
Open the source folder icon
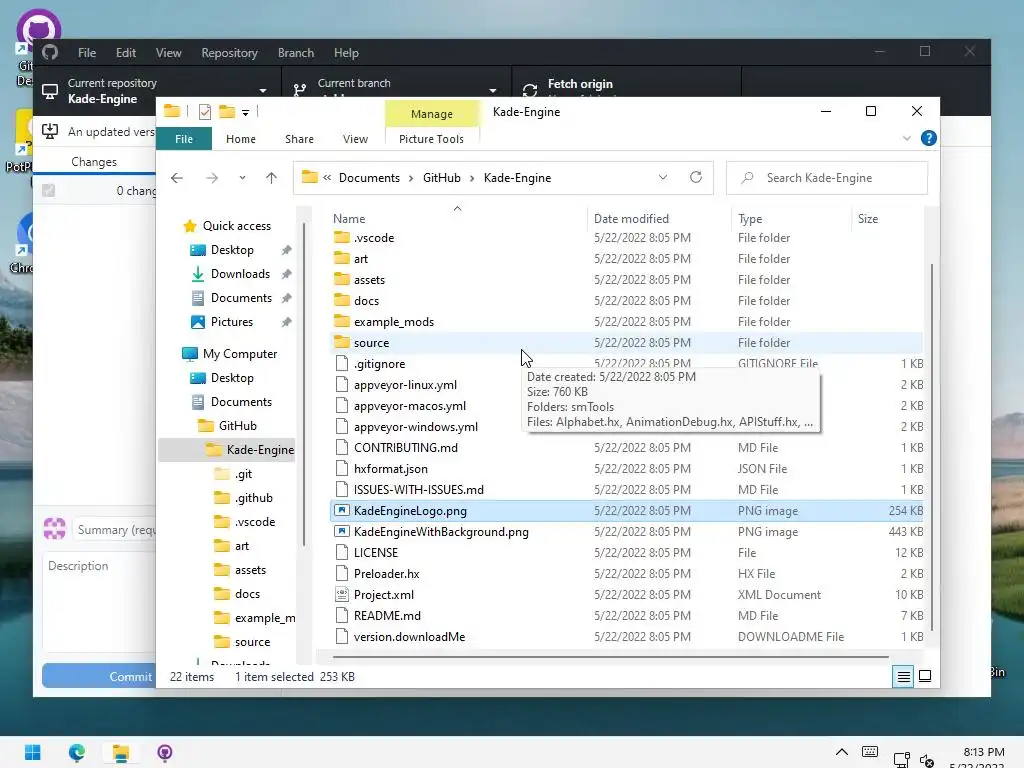point(342,342)
